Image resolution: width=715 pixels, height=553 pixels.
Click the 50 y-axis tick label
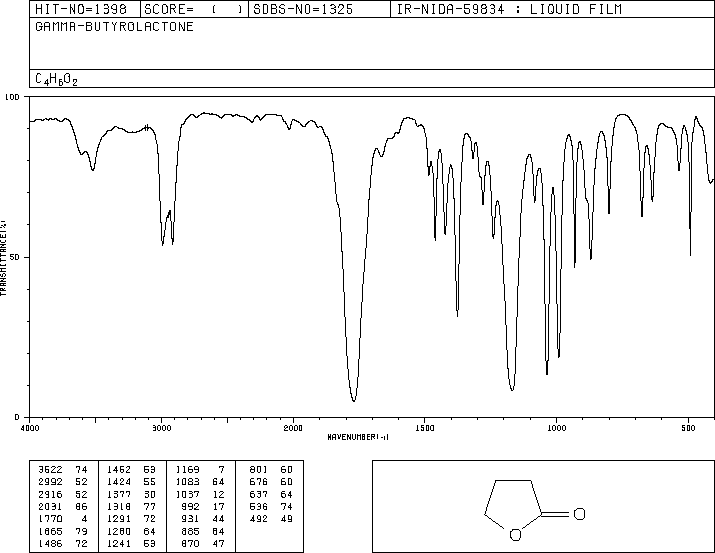(x=15, y=257)
